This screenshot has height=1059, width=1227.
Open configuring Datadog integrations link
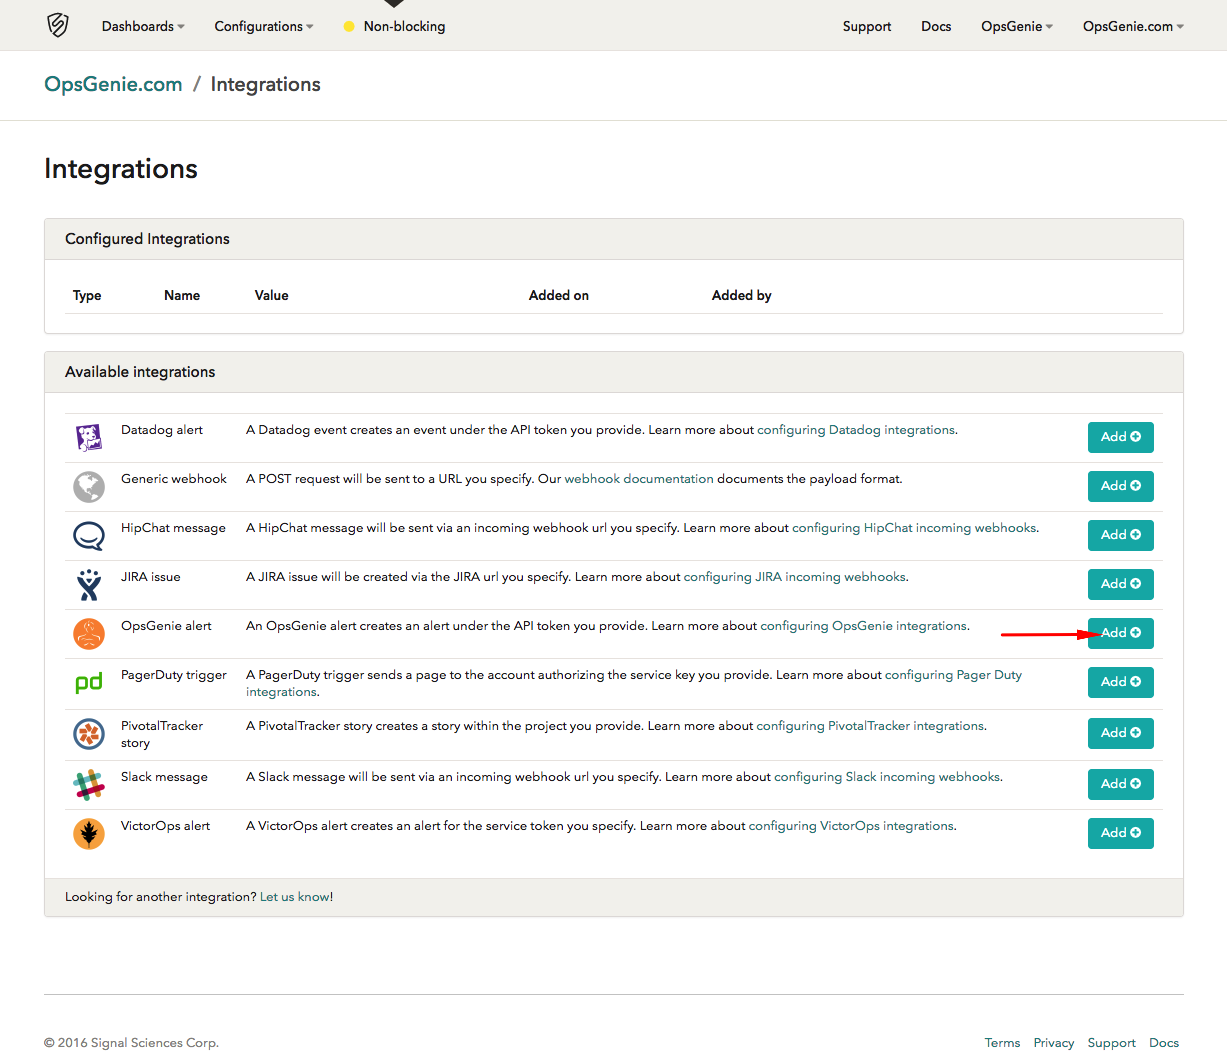click(x=856, y=430)
